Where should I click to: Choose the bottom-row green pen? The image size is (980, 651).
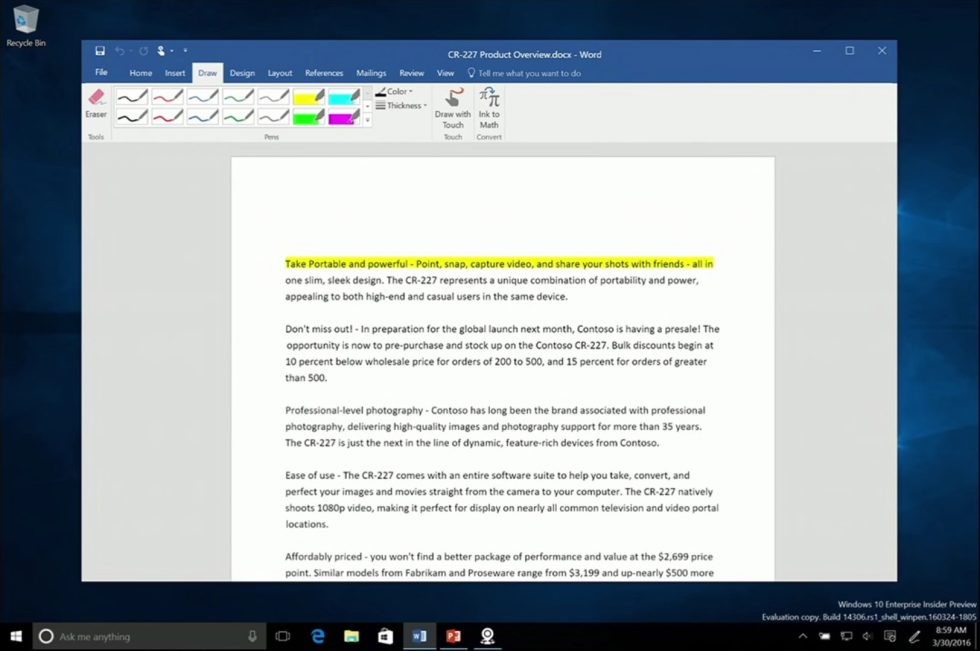(x=238, y=117)
